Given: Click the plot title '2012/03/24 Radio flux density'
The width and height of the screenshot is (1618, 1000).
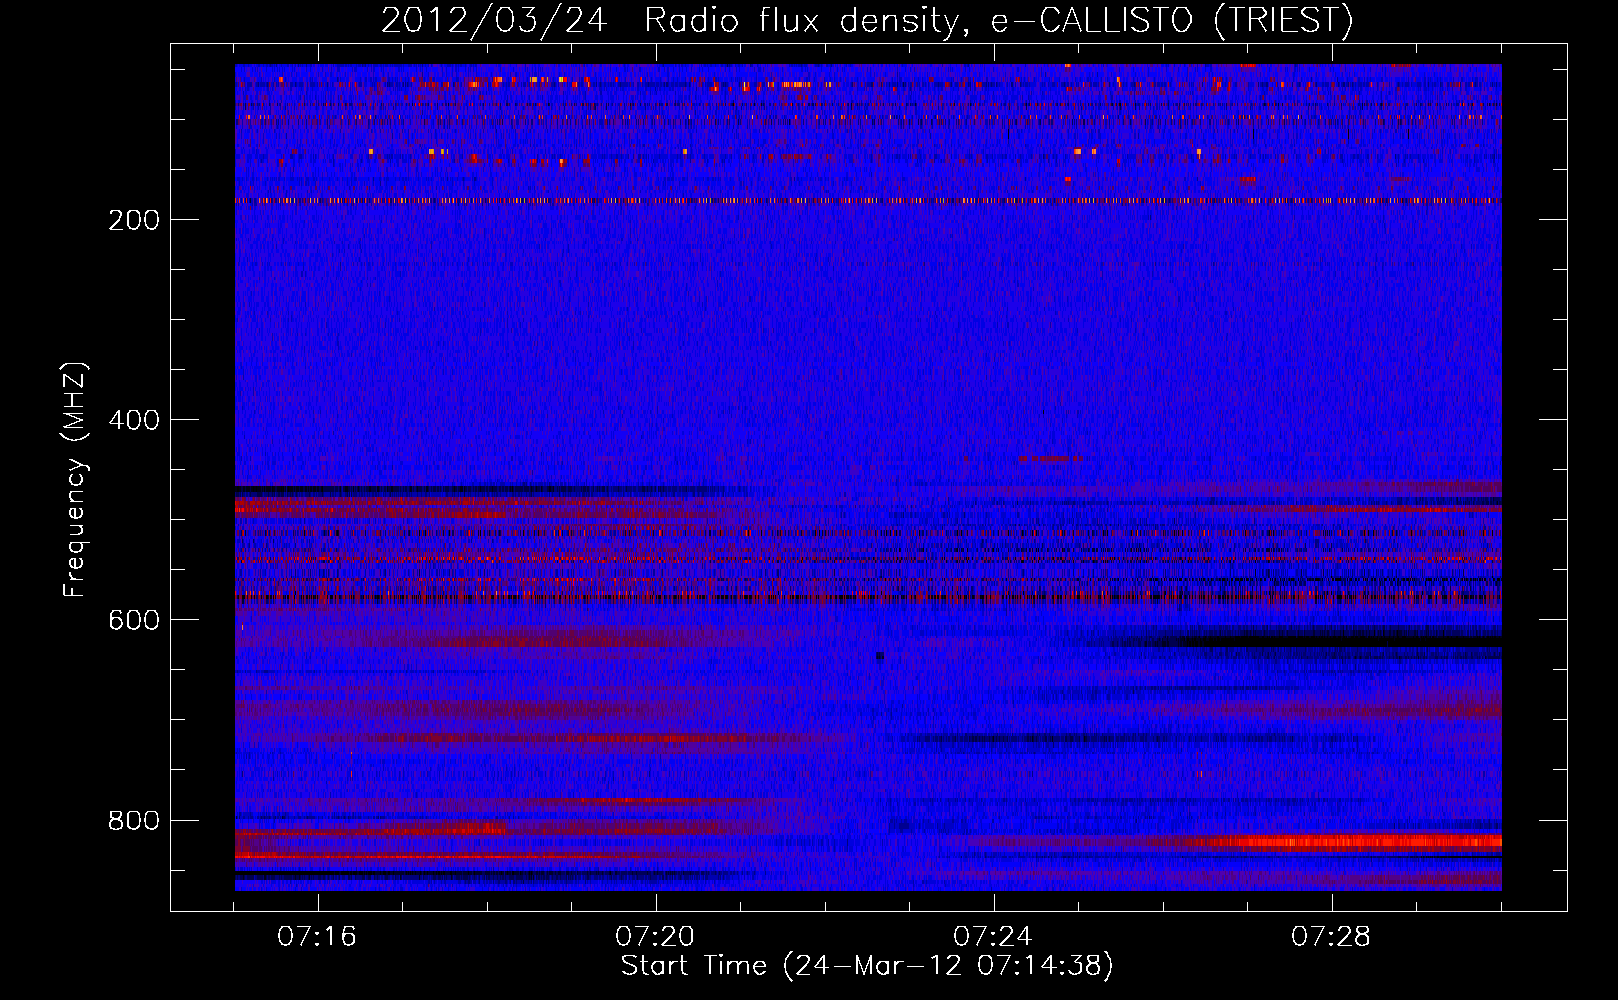Looking at the screenshot, I should 867,21.
